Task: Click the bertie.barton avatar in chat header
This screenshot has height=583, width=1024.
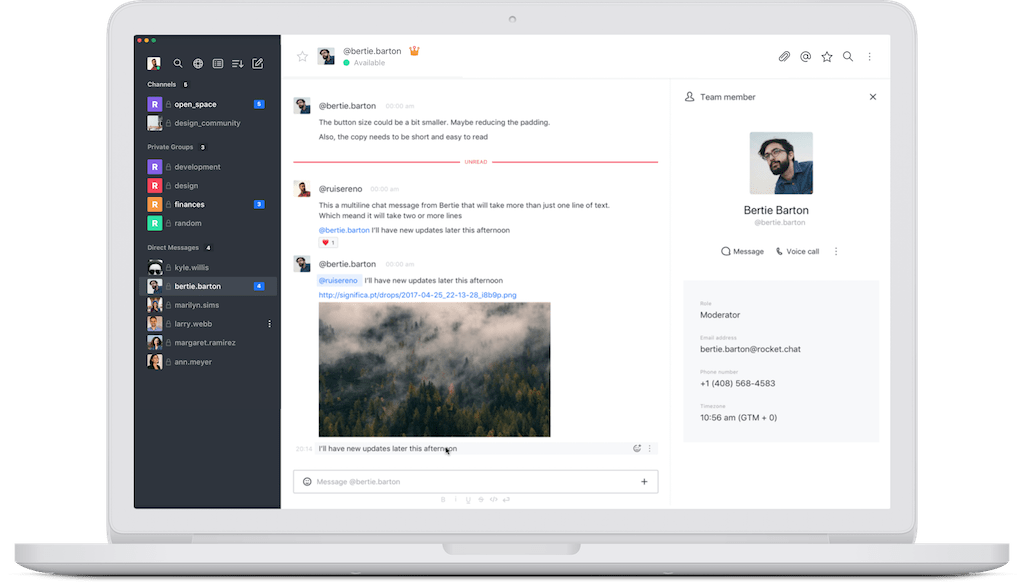Action: [326, 56]
